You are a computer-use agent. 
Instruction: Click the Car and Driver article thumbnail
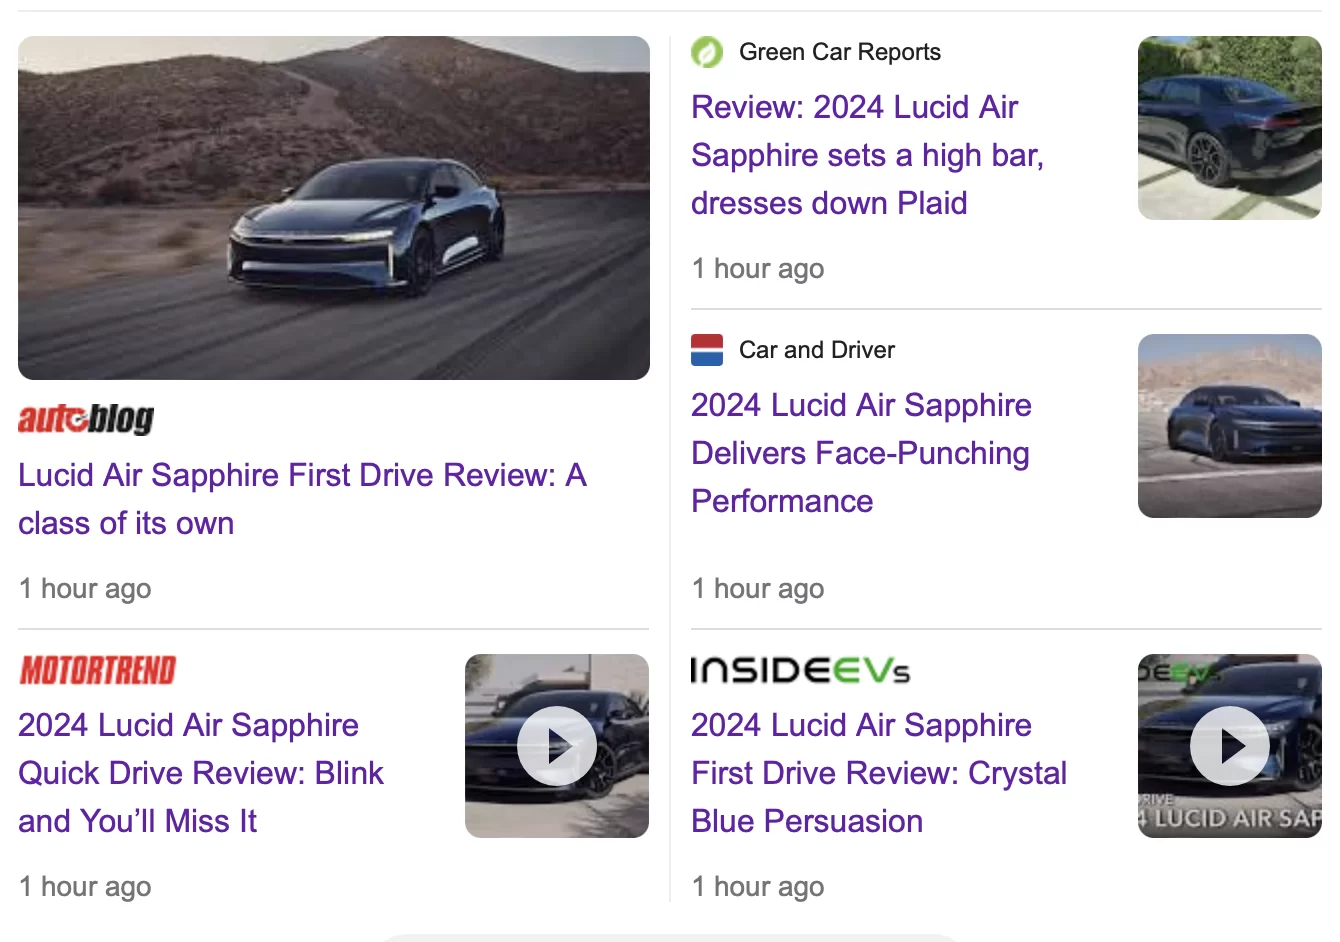point(1230,426)
